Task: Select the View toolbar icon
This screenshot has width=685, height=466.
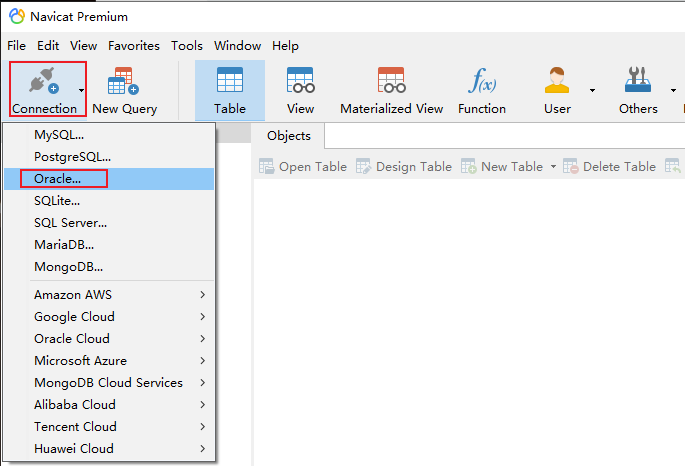Action: click(x=301, y=80)
